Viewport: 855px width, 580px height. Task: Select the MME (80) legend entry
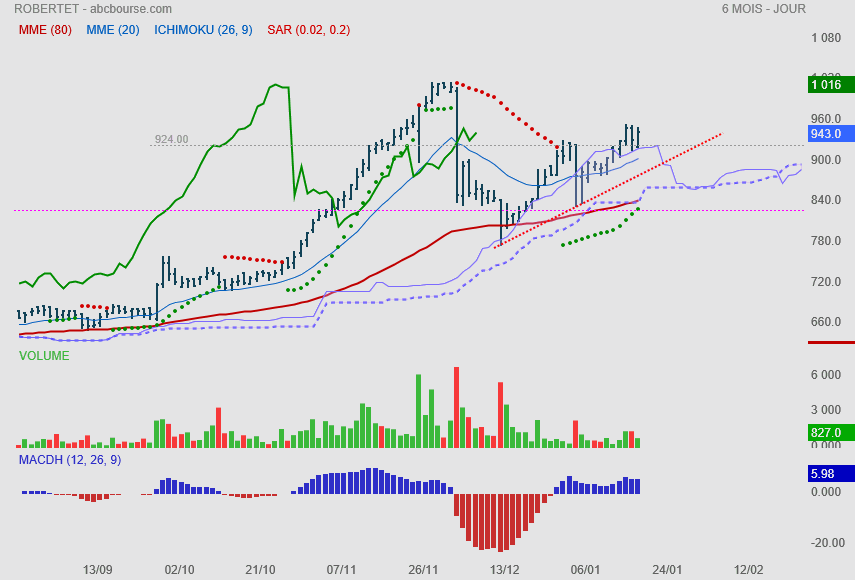point(45,30)
